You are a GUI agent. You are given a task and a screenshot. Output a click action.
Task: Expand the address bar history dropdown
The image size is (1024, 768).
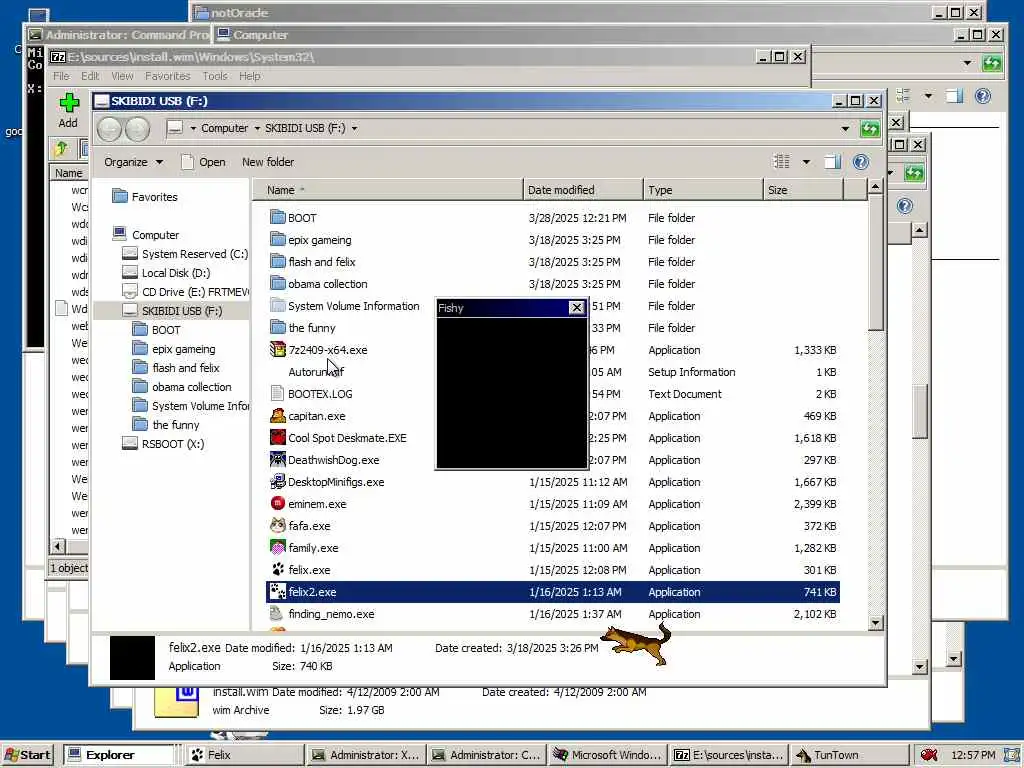tap(845, 129)
